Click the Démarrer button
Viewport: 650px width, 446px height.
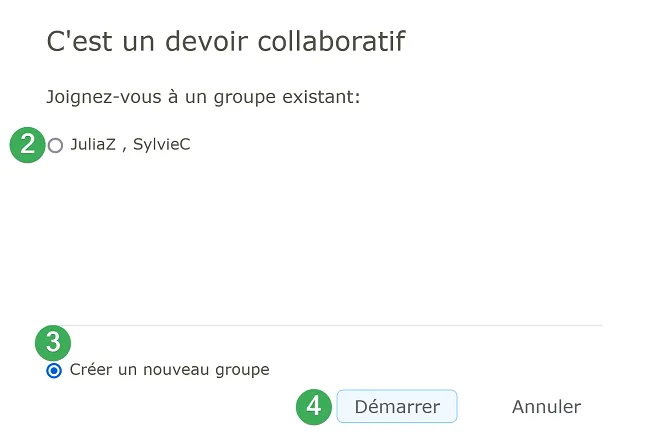[x=397, y=406]
